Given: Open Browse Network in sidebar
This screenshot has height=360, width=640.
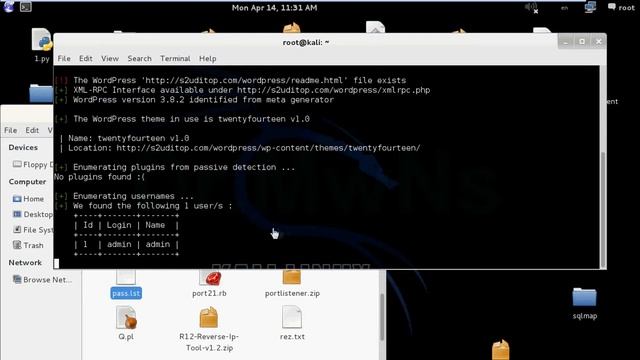Looking at the screenshot, I should (x=42, y=280).
